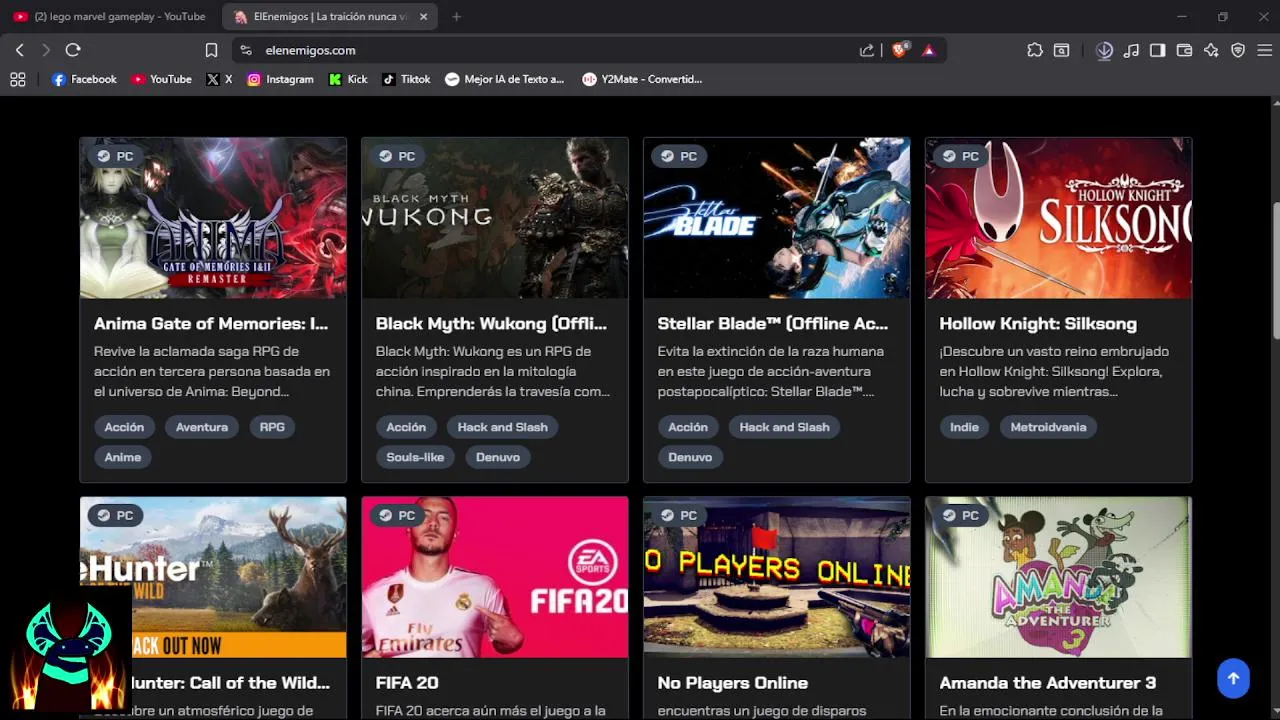Screen dimensions: 1280x720
Task: Bookmark this page with the bookmark icon
Action: click(x=211, y=50)
